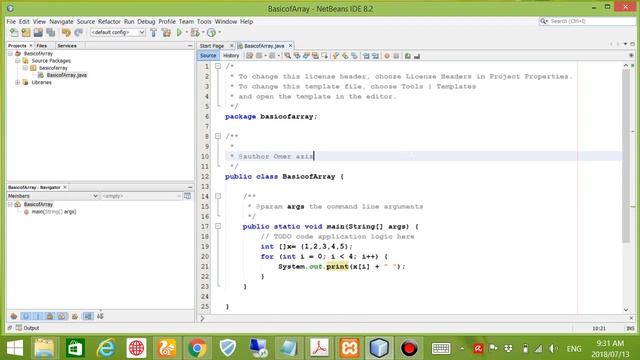Collapse the license comment fold at line 1

coord(218,66)
